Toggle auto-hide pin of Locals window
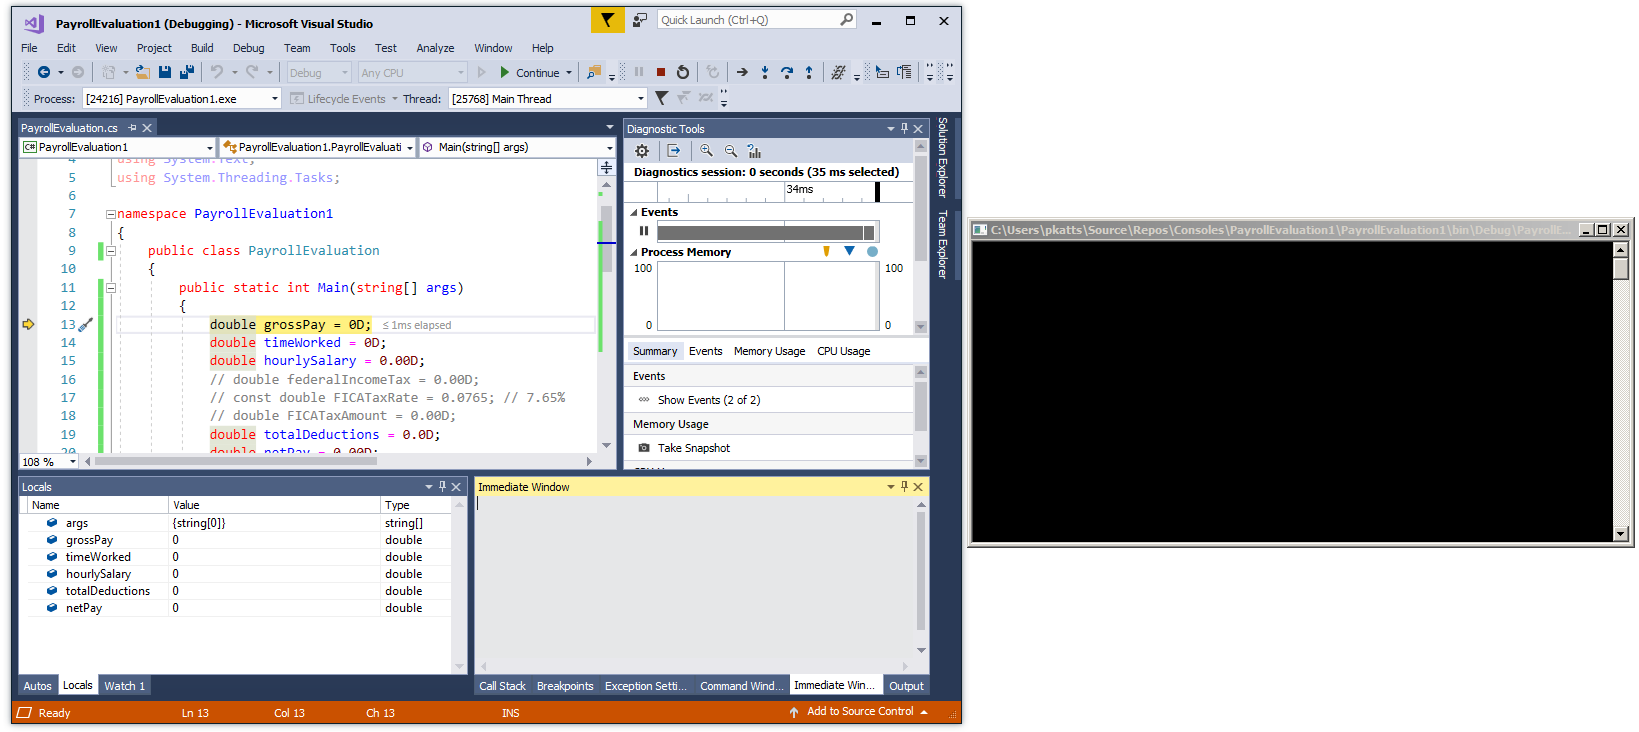This screenshot has width=1639, height=732. (442, 487)
